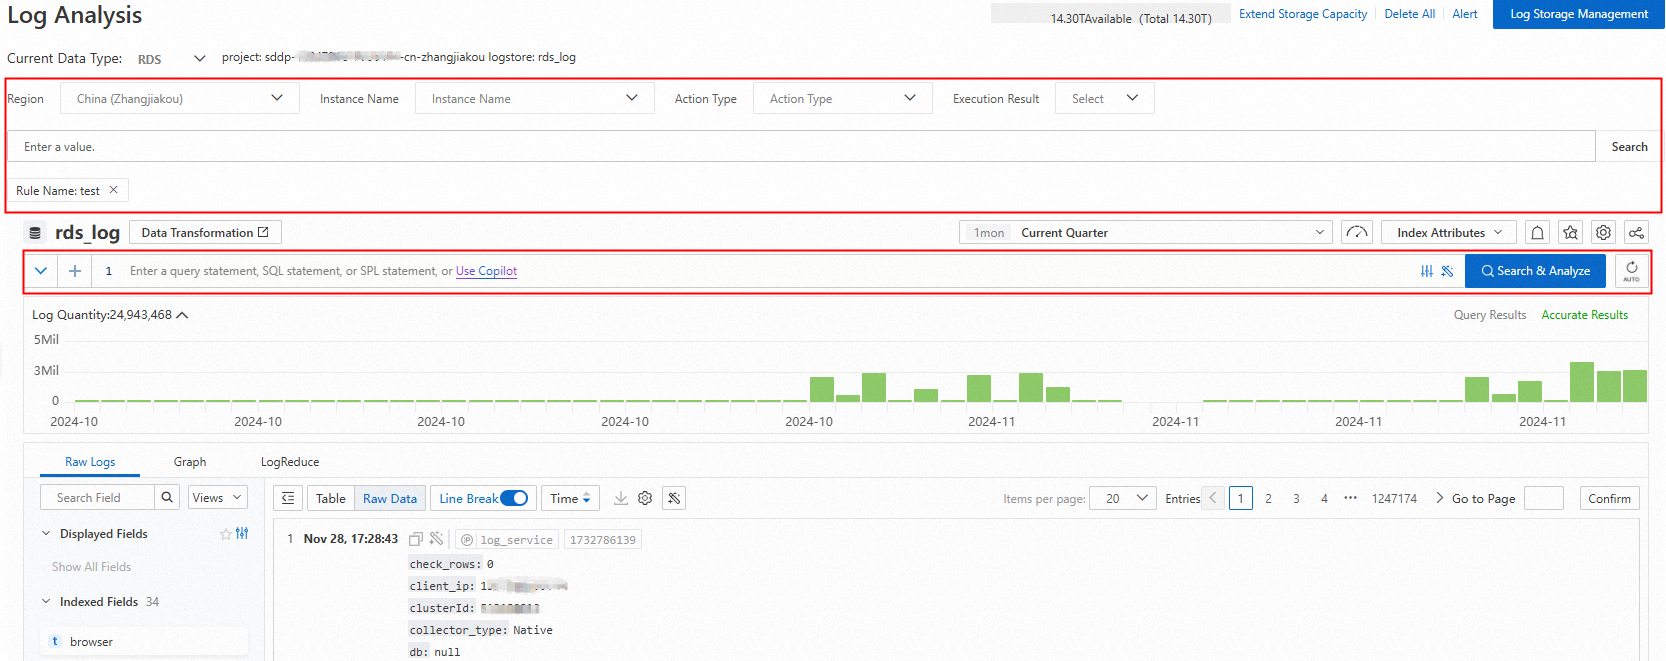Click the Data Transformation button

coord(205,232)
